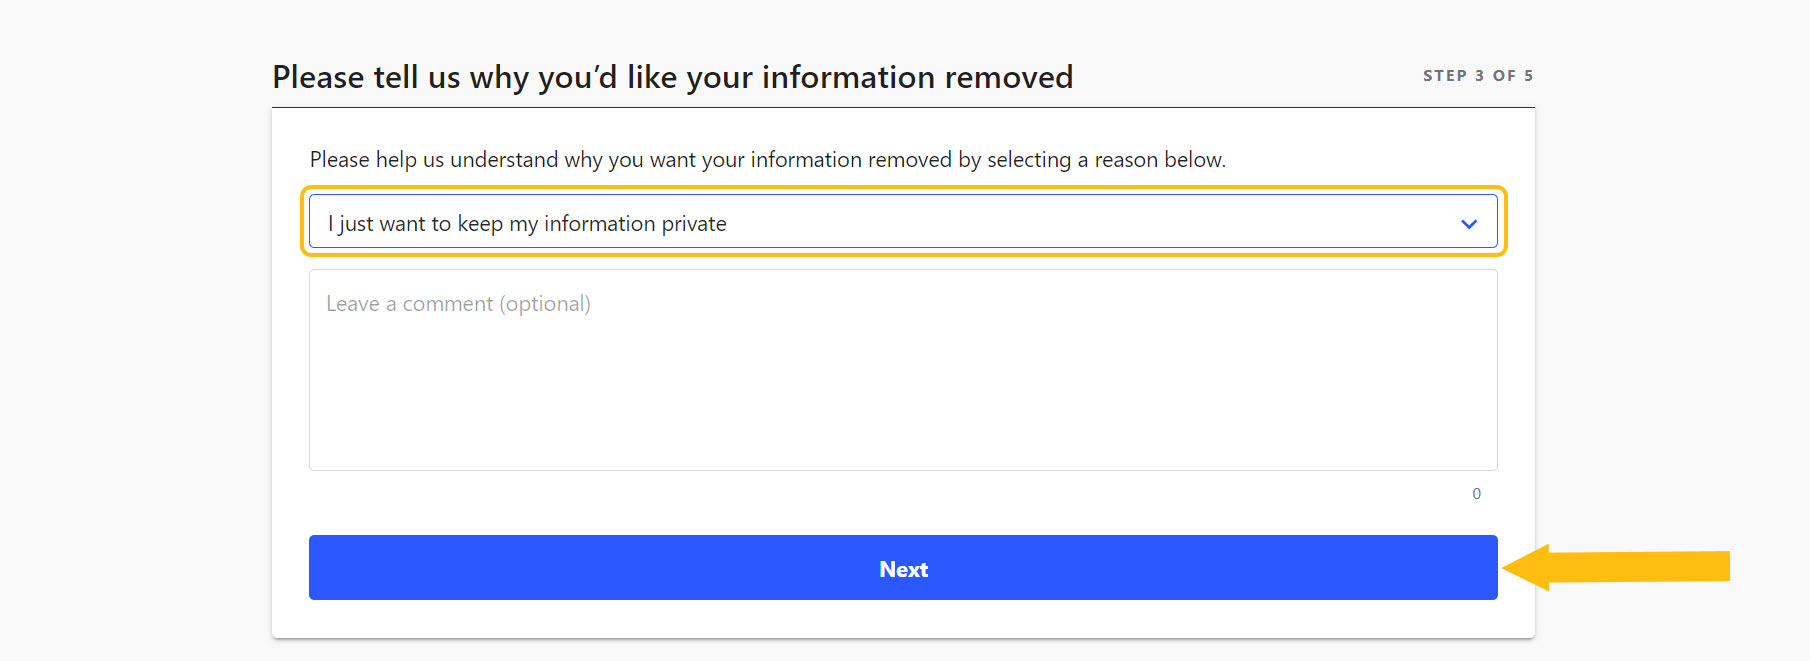Open the removal reason dropdown
This screenshot has width=1810, height=661.
coord(902,222)
